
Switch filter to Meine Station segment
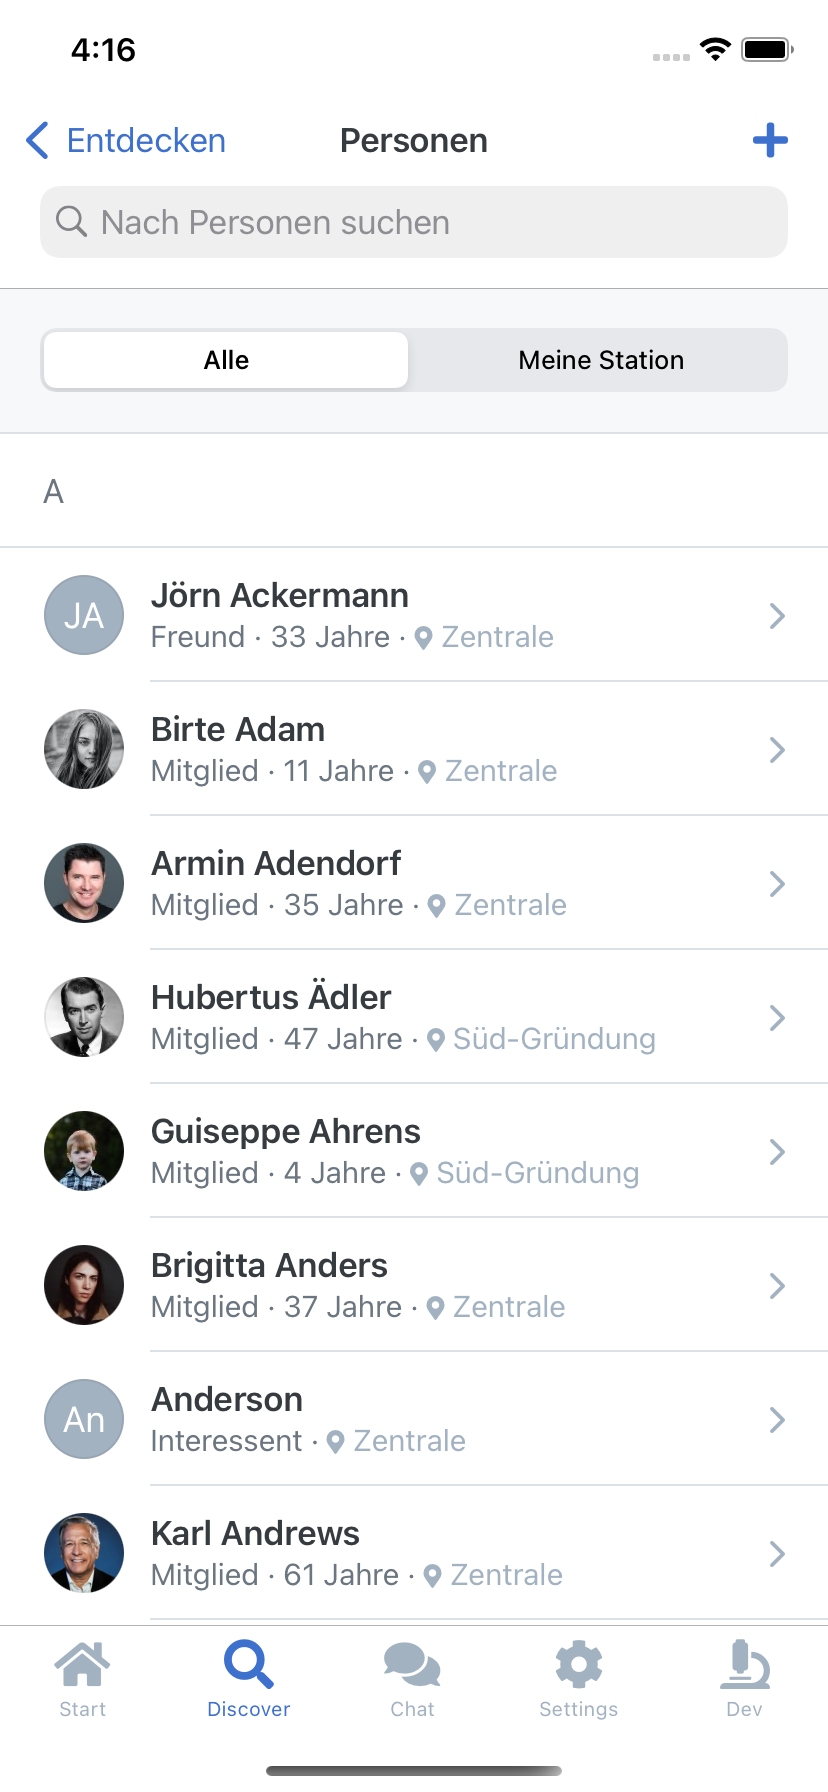point(601,360)
